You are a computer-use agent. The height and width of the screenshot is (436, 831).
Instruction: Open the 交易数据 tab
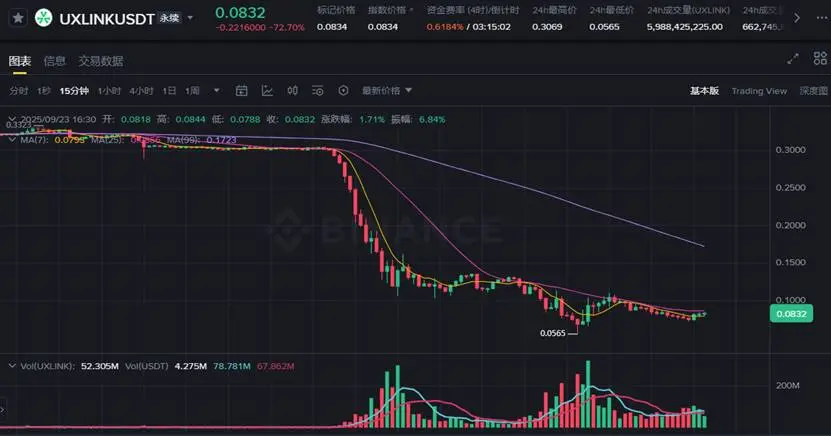[x=101, y=61]
